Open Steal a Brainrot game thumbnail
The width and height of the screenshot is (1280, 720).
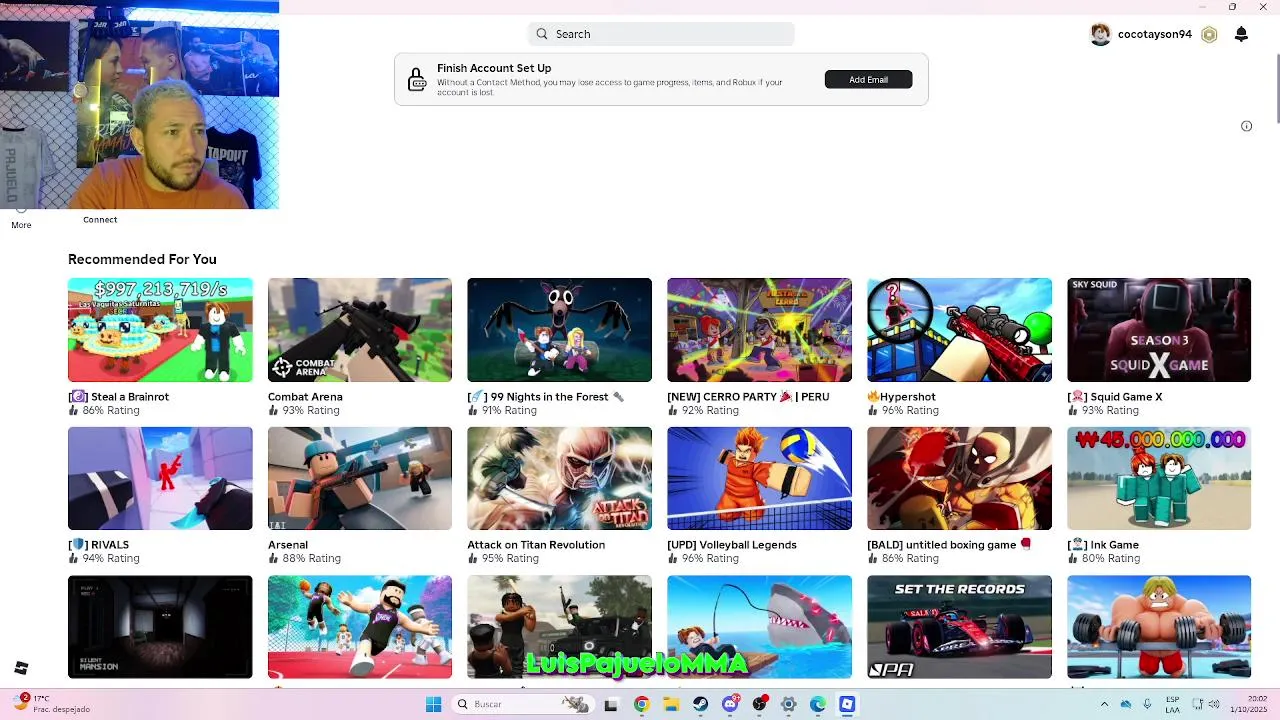pos(160,330)
